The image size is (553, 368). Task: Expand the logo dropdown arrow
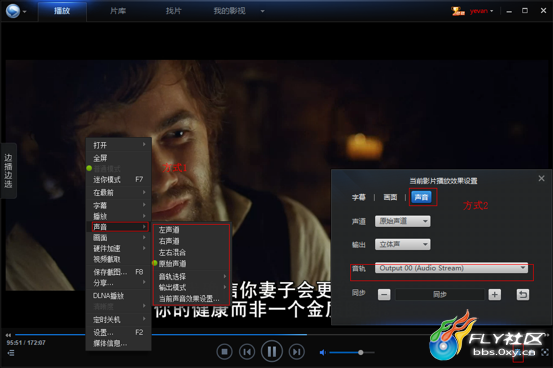(25, 12)
